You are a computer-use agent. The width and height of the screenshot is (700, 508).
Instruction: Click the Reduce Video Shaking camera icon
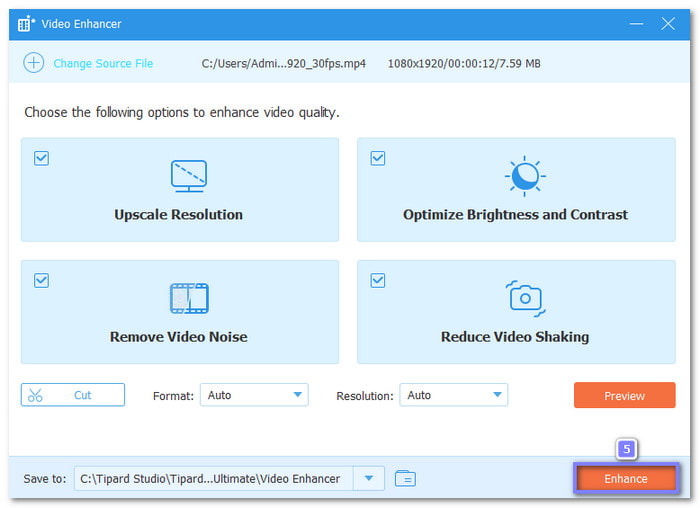(523, 297)
